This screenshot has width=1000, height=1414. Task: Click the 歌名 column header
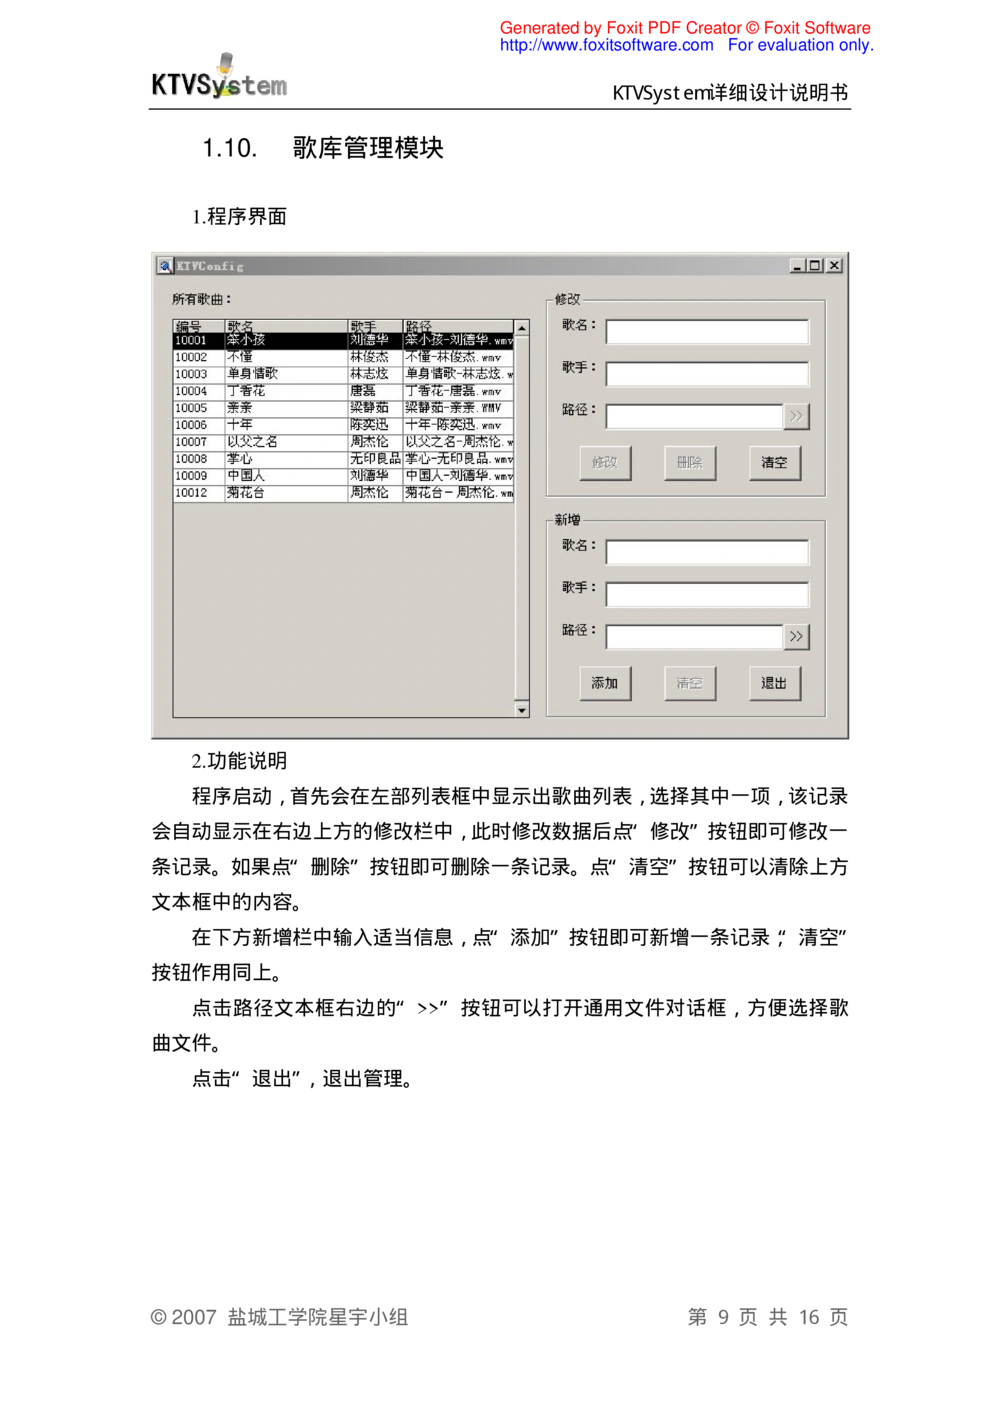pyautogui.click(x=285, y=327)
